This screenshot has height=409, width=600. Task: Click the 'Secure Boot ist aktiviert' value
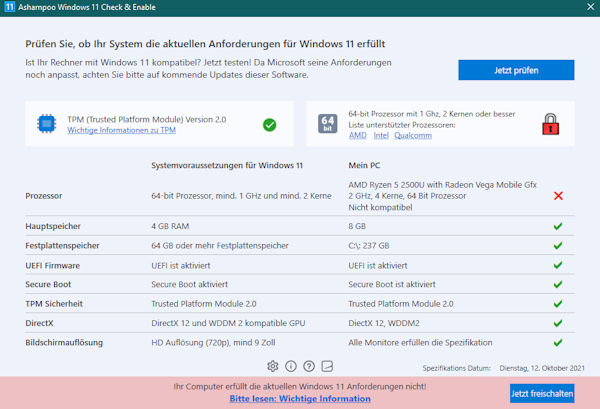coord(392,284)
